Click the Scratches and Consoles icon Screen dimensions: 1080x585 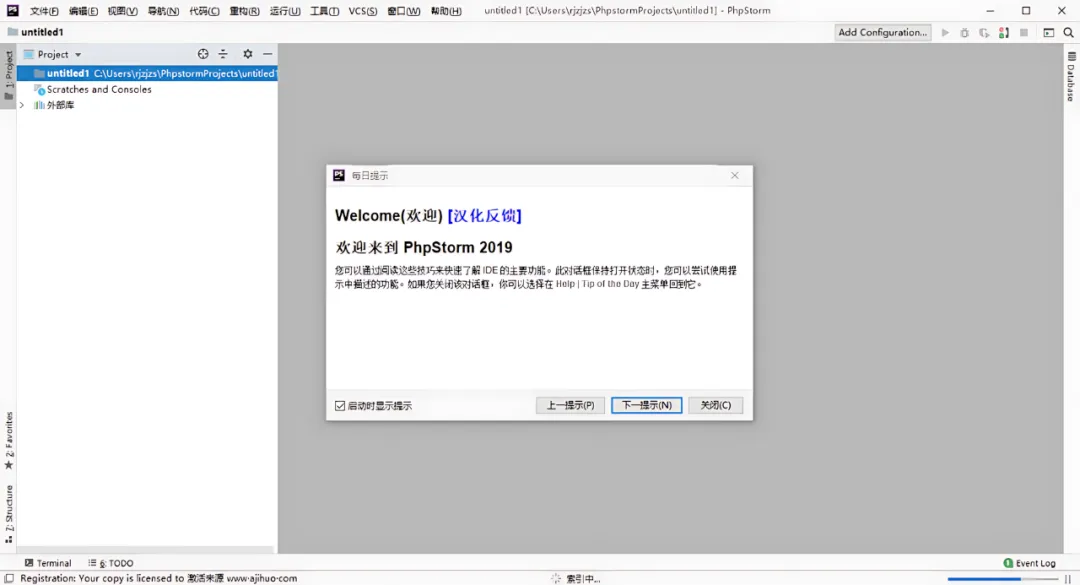coord(39,90)
